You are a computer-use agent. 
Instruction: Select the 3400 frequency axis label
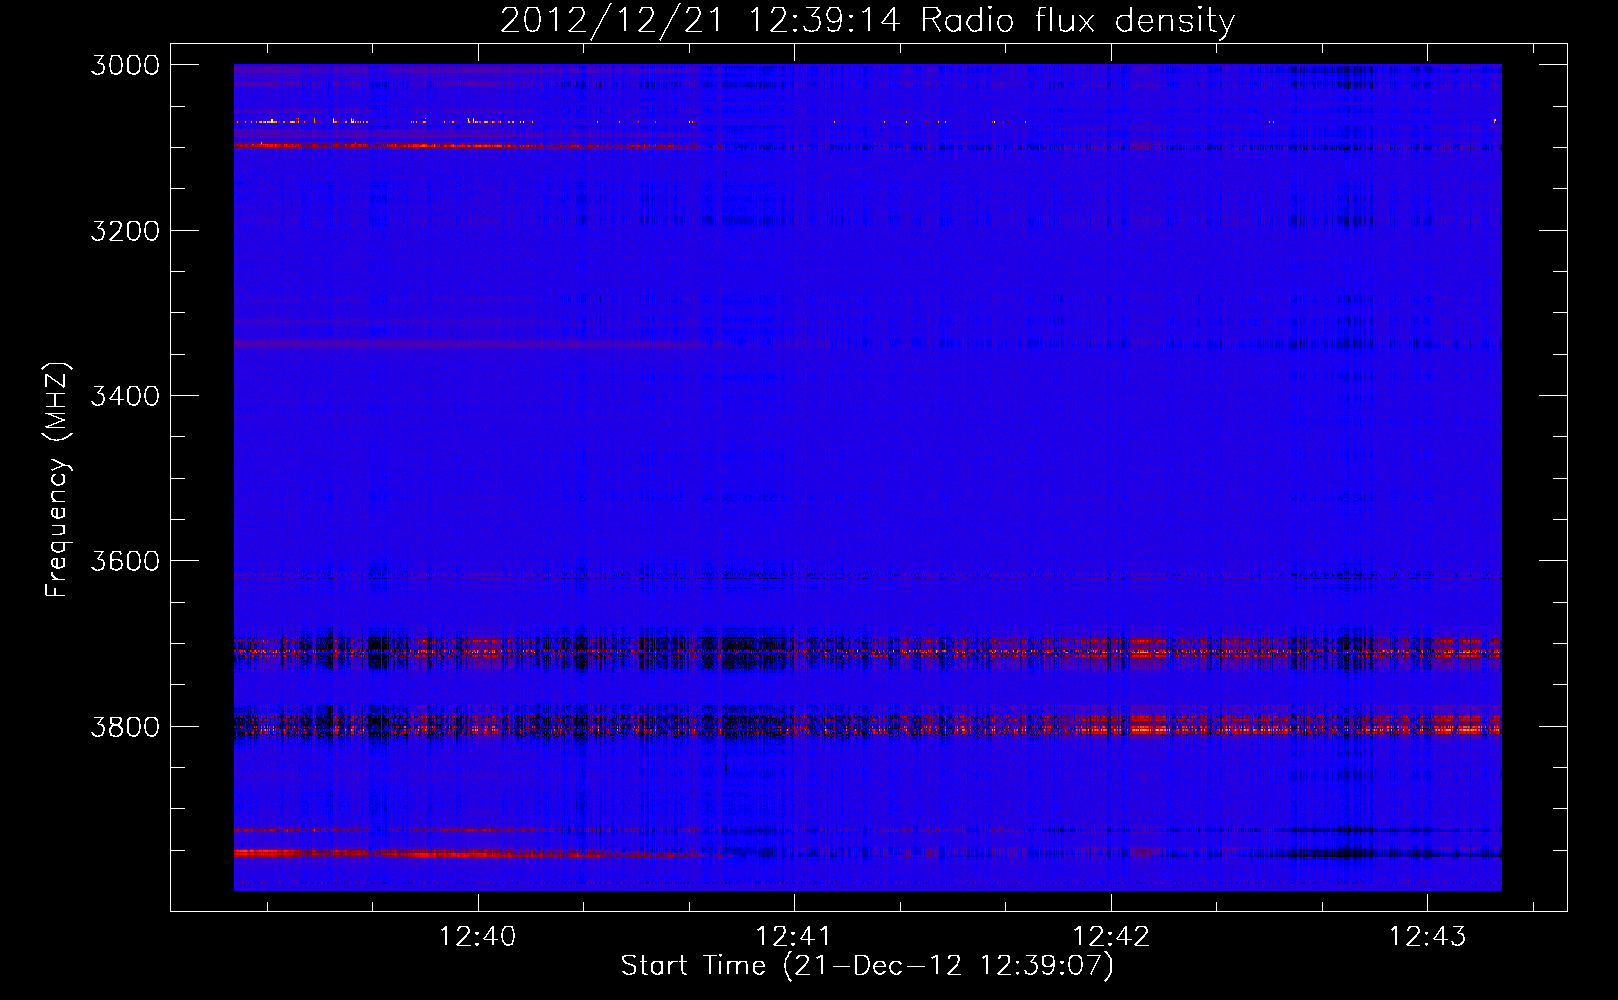(x=125, y=396)
